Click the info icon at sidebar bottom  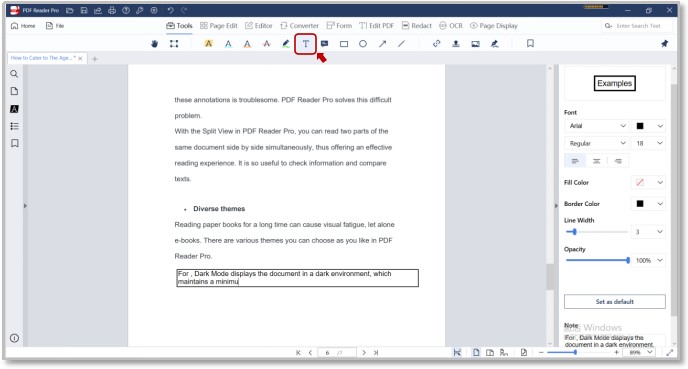(x=14, y=338)
